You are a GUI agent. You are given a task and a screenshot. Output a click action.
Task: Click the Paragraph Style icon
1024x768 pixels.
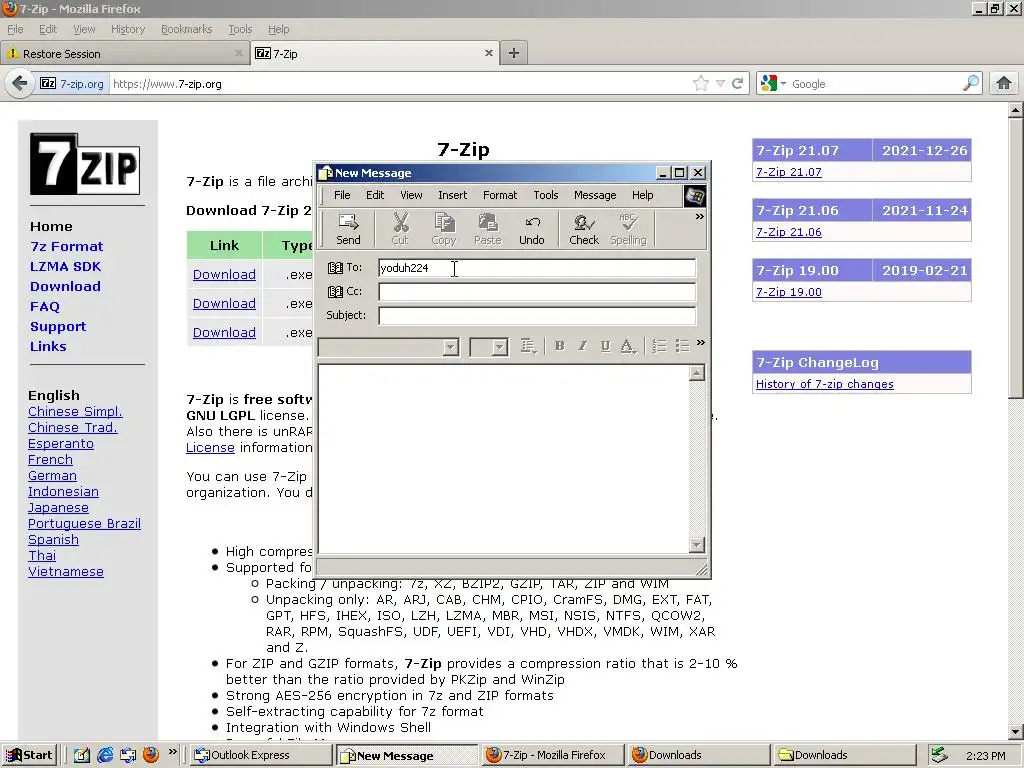(x=528, y=346)
